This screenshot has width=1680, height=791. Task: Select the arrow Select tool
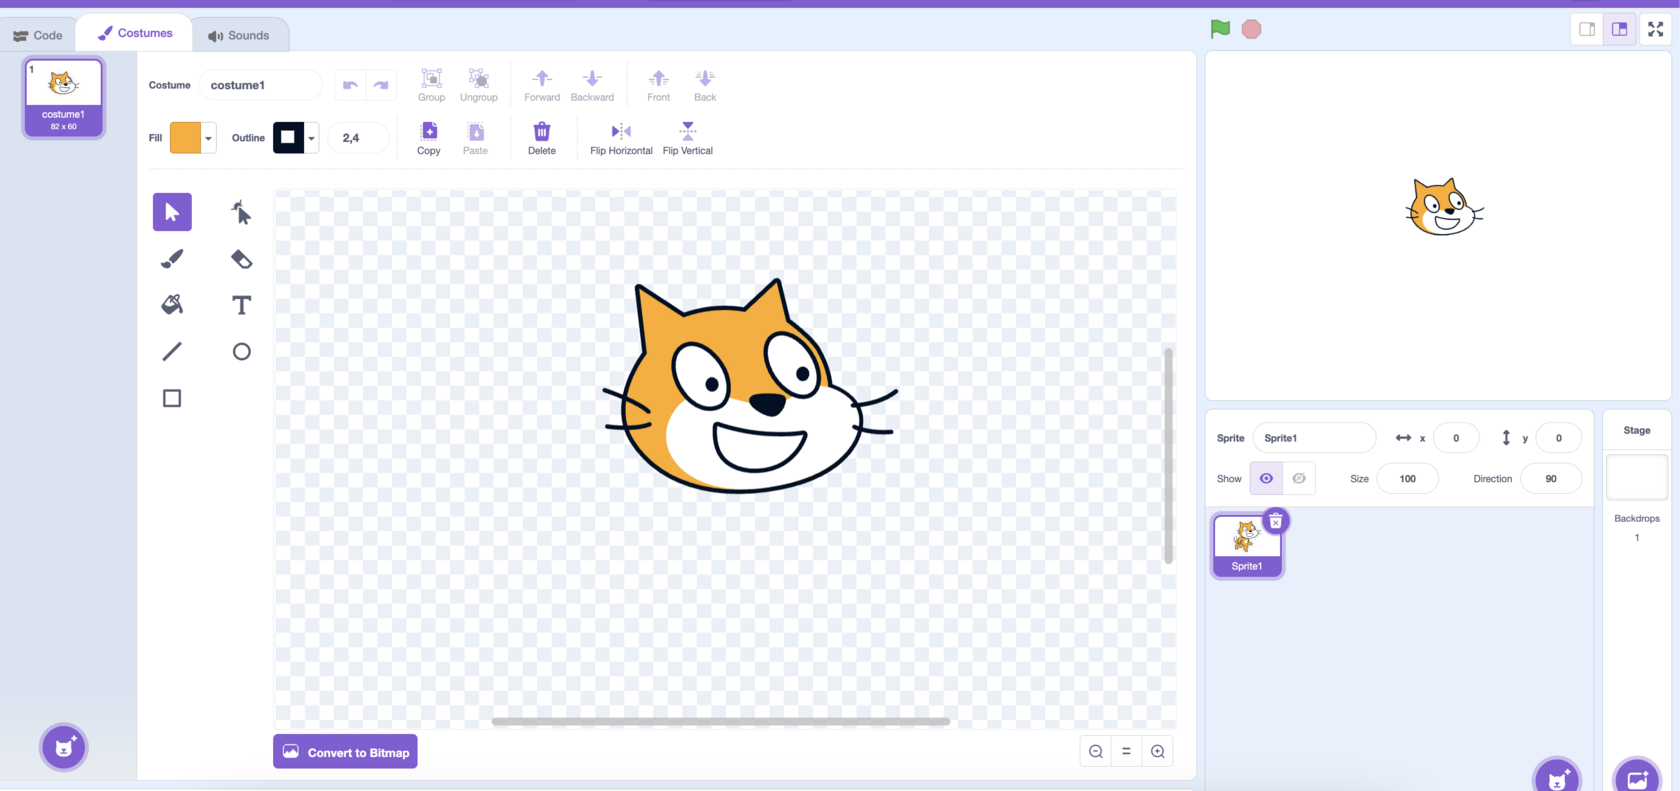tap(172, 212)
